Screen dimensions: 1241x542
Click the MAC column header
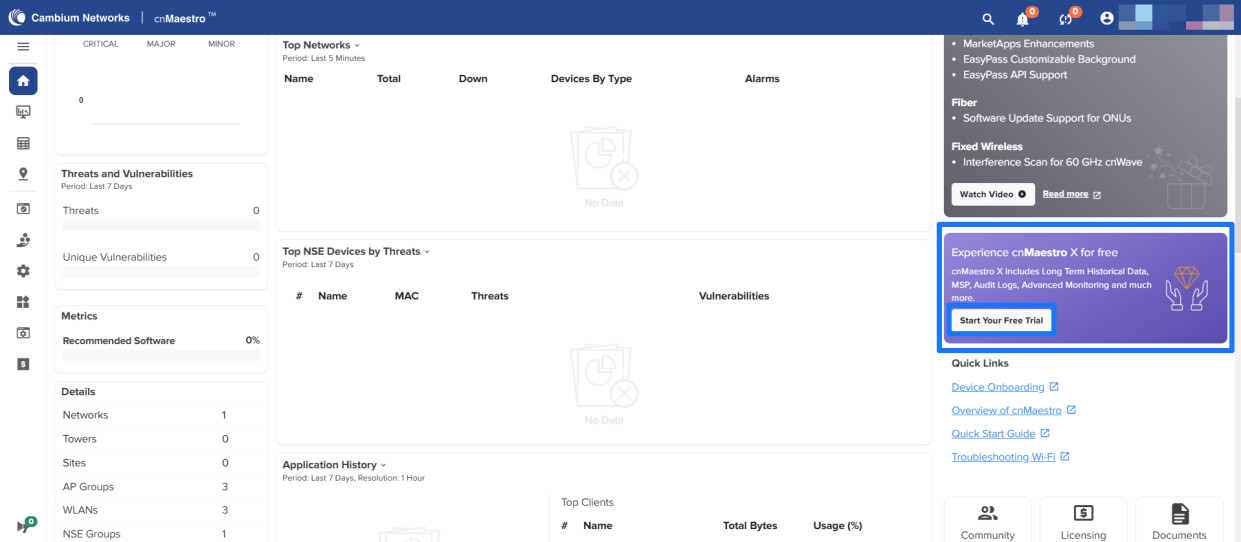tap(407, 296)
